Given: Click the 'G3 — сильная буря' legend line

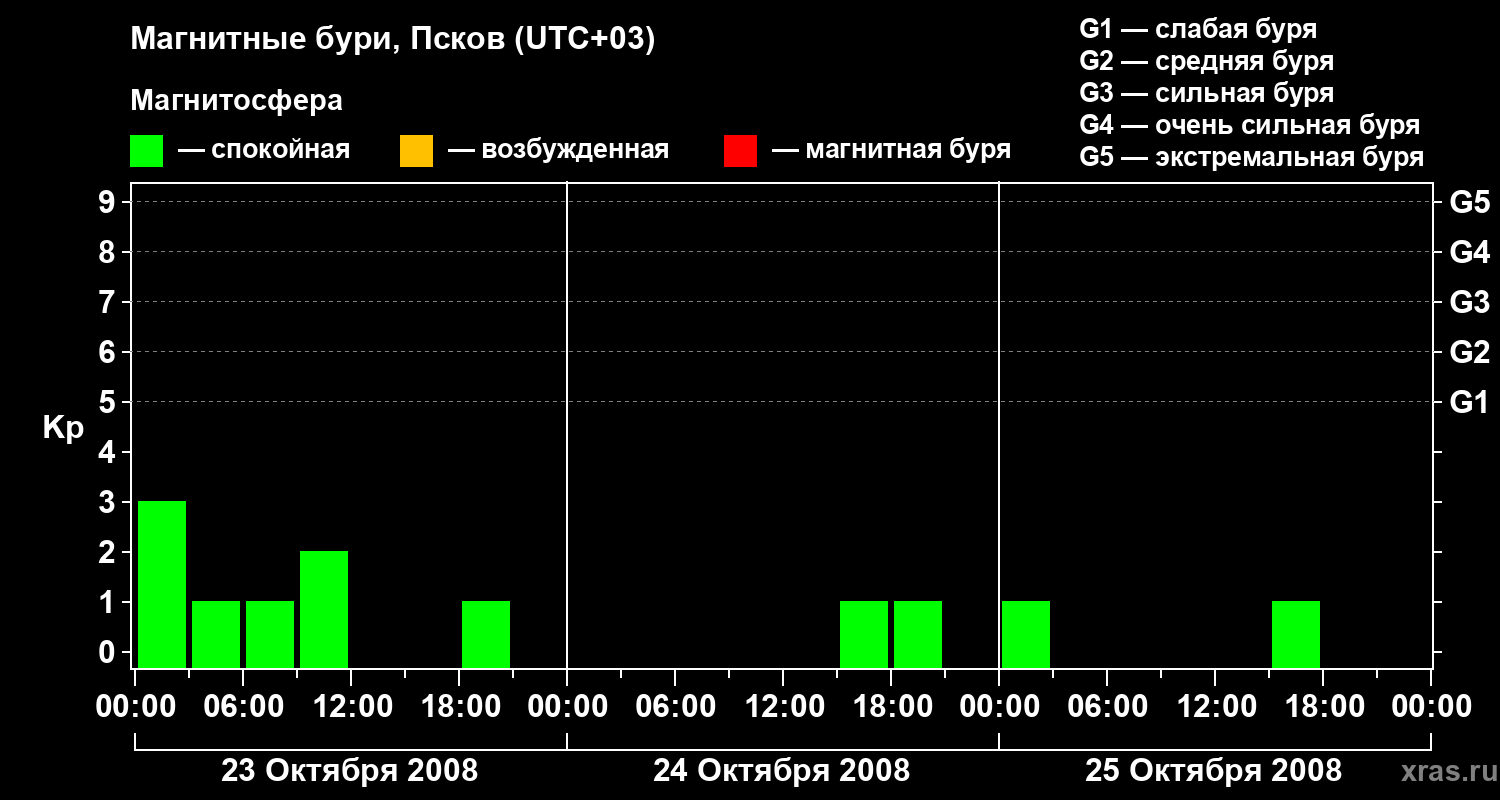Looking at the screenshot, I should [x=1206, y=93].
